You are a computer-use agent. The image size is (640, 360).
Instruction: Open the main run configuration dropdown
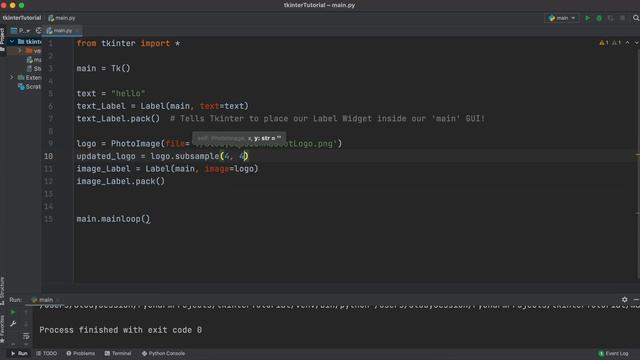click(562, 18)
